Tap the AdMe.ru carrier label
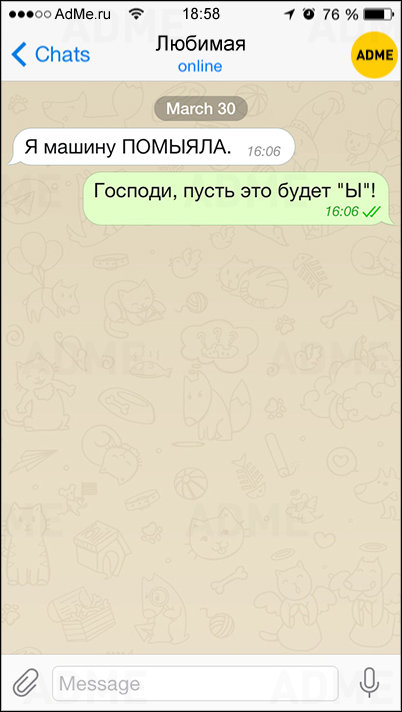 82,14
